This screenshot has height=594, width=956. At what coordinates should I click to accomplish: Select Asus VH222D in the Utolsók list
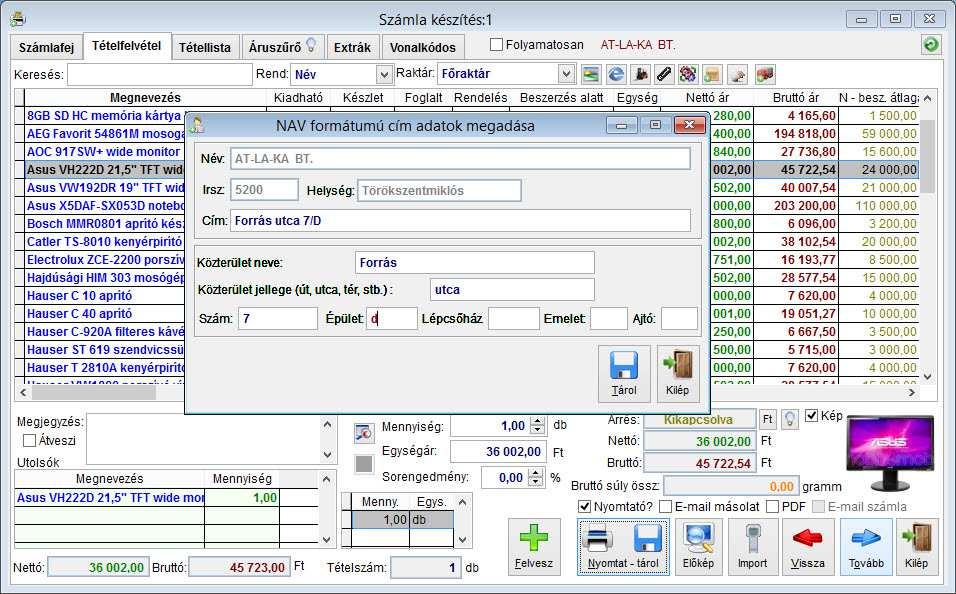coord(110,498)
